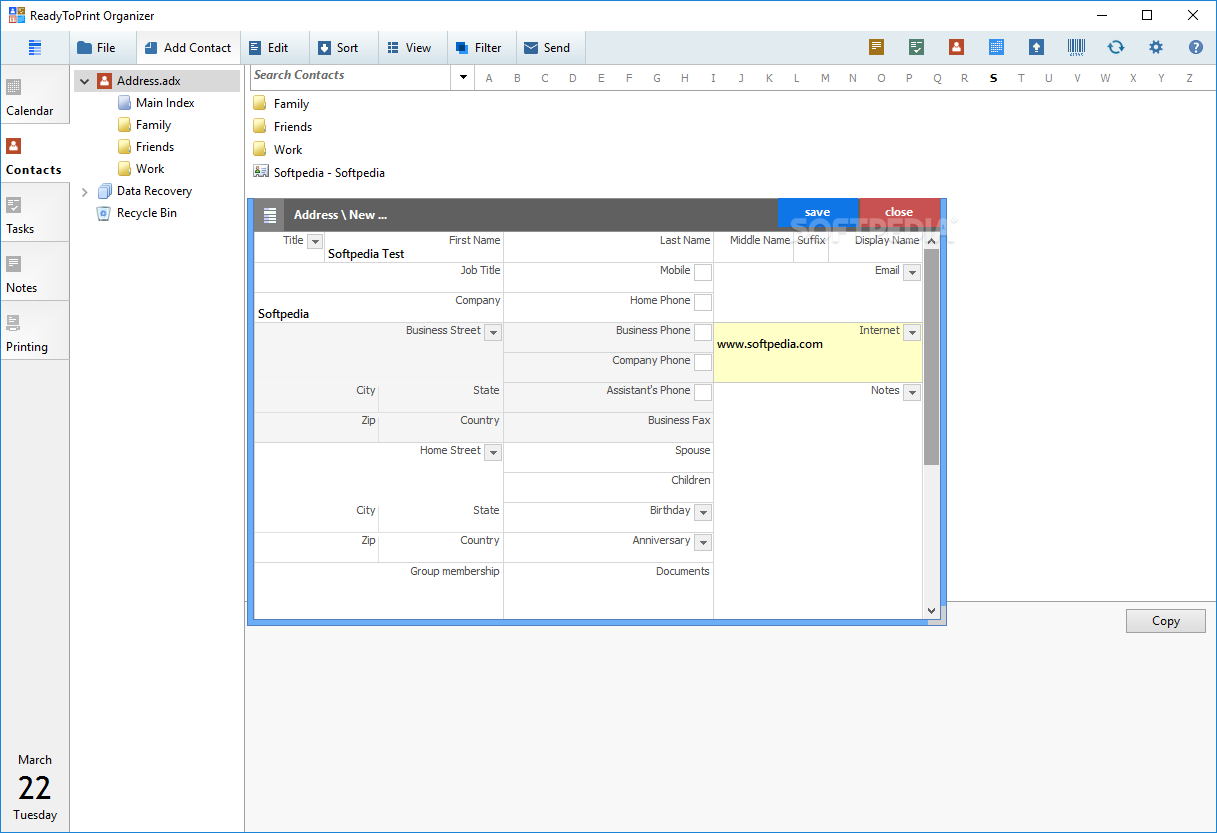Image resolution: width=1217 pixels, height=833 pixels.
Task: Select the Family folder in the tree
Action: 153,125
